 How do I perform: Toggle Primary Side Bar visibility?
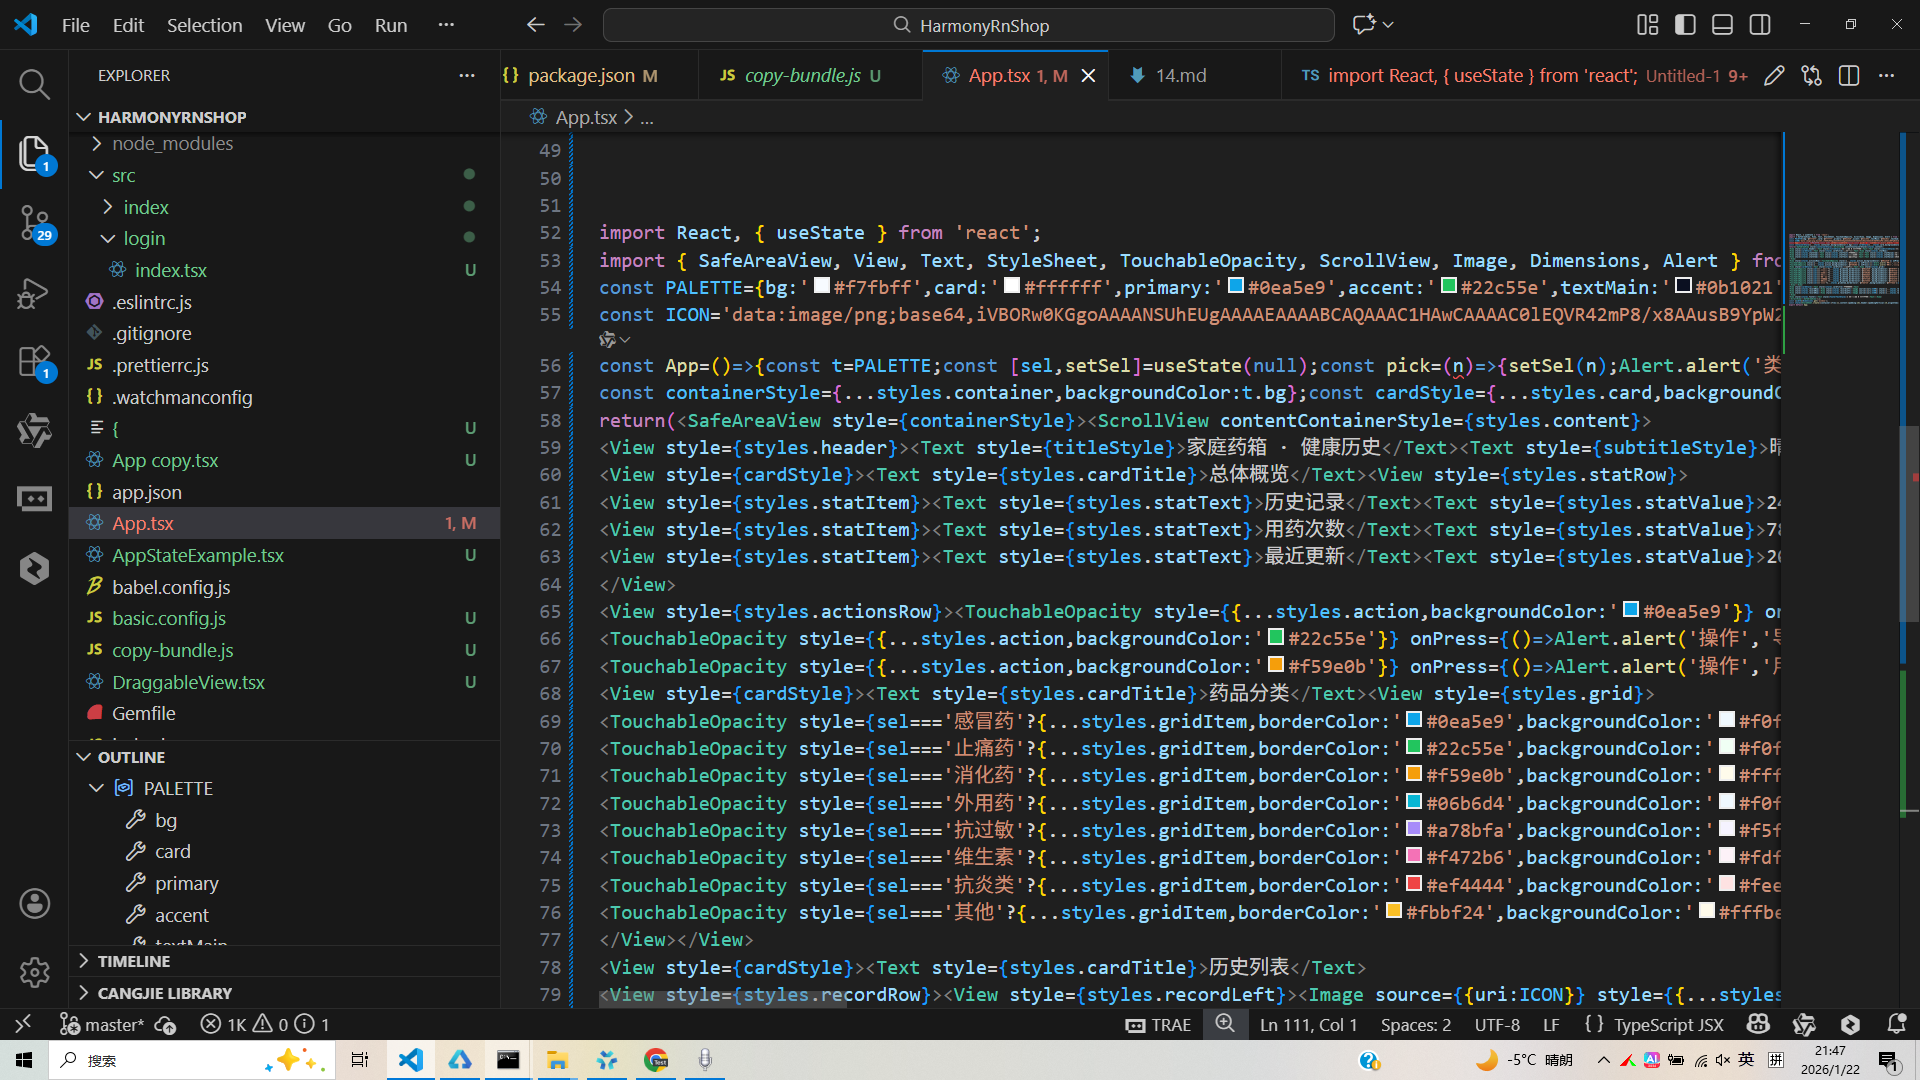click(x=1685, y=25)
